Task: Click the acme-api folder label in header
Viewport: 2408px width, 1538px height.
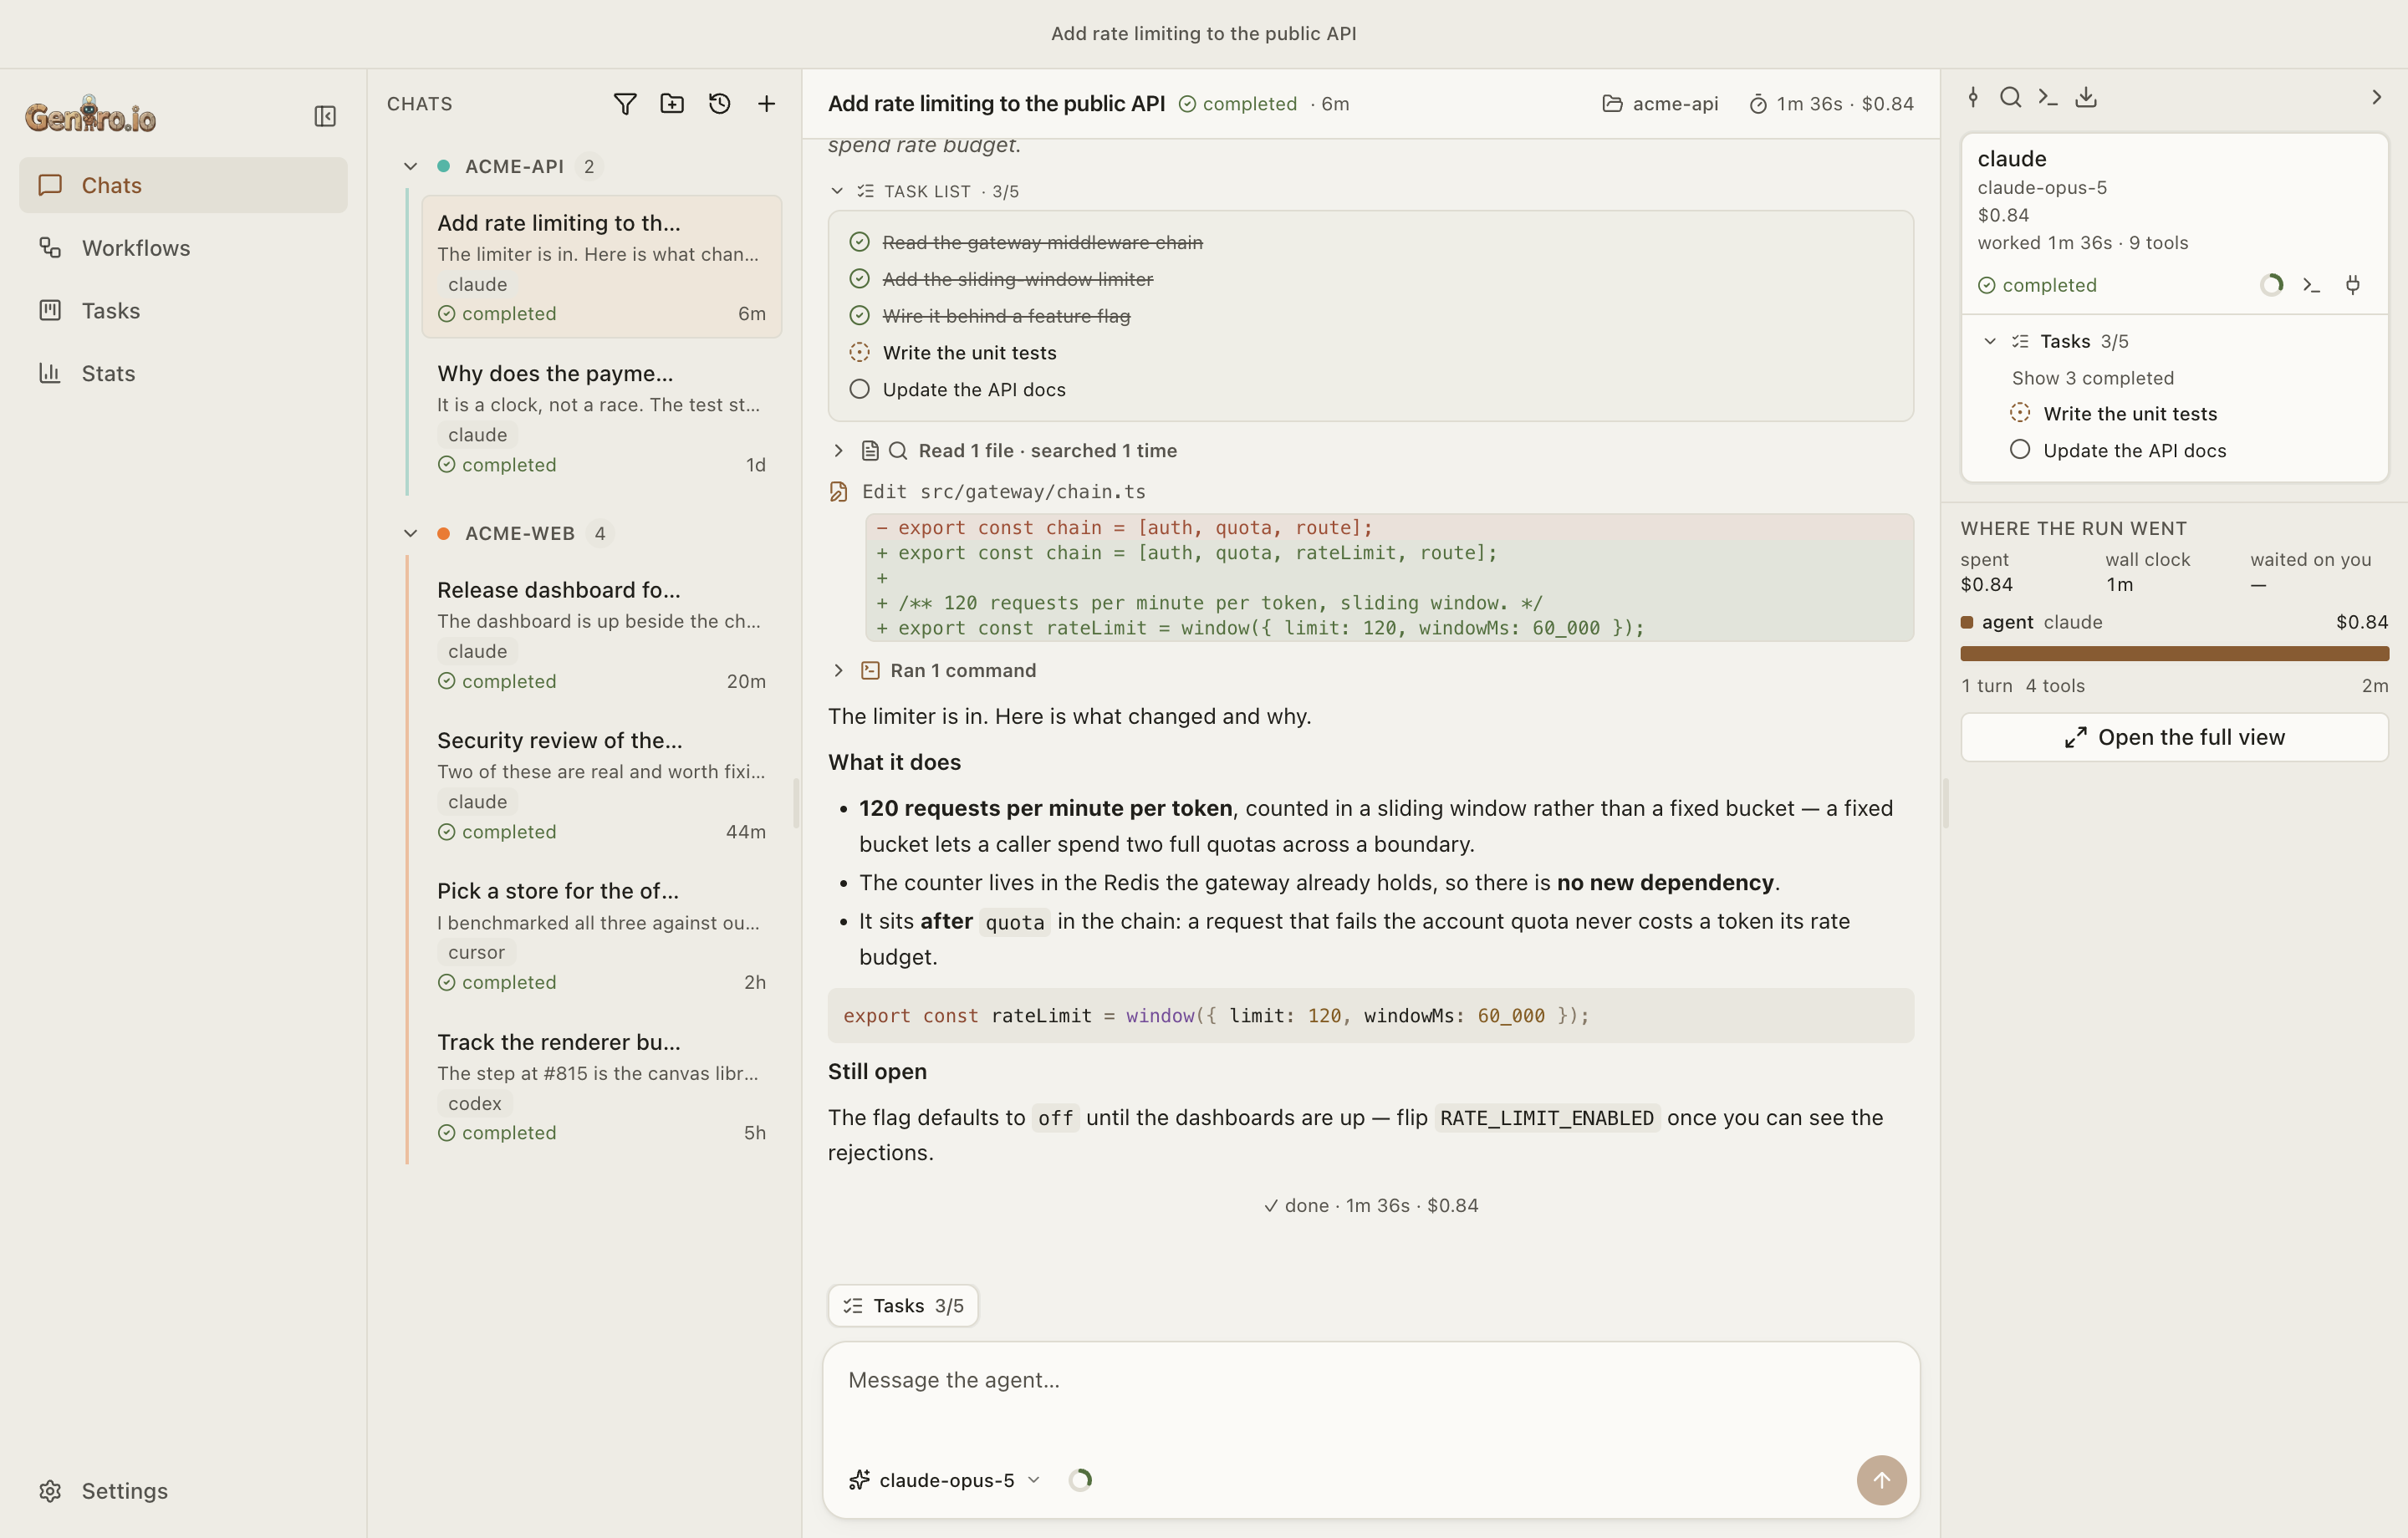Action: coord(1660,103)
